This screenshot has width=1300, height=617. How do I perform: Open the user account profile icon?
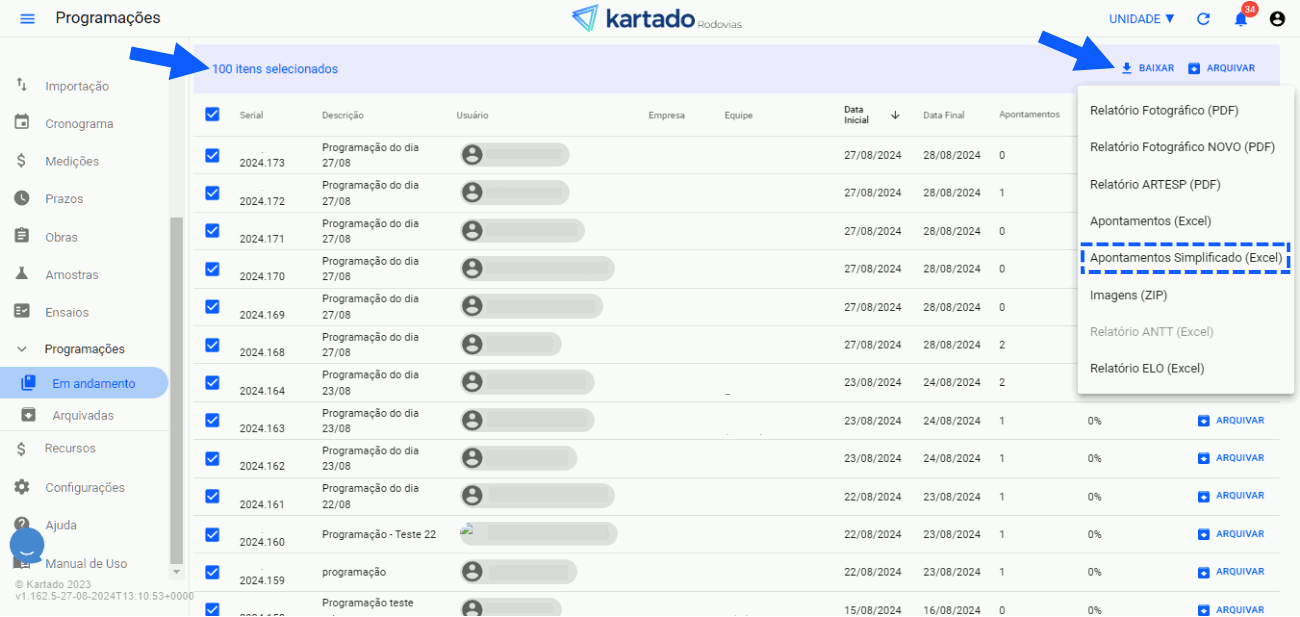click(1277, 19)
